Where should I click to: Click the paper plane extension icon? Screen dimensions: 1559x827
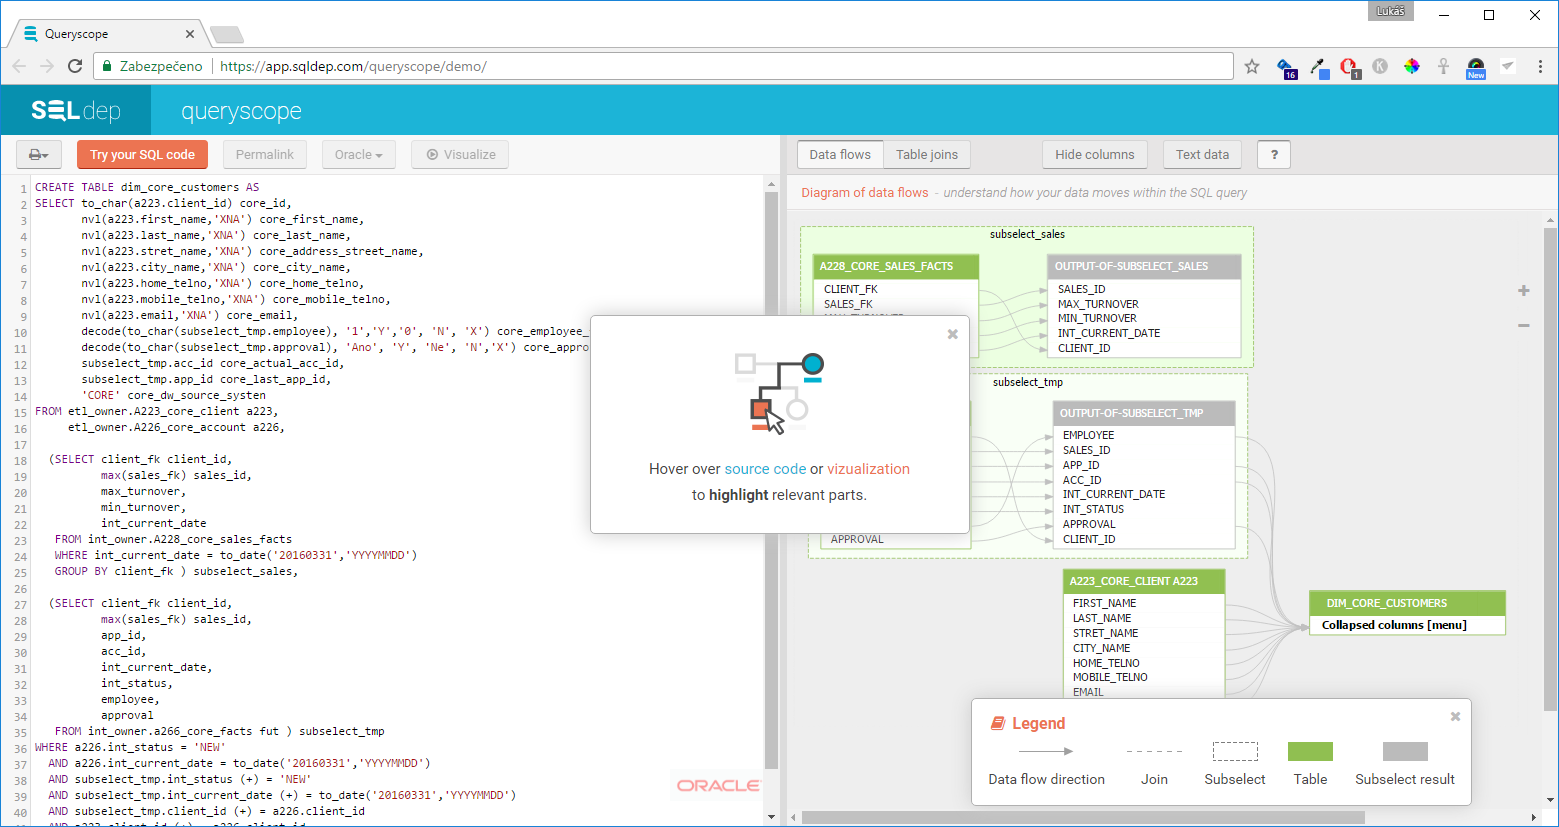[1508, 66]
